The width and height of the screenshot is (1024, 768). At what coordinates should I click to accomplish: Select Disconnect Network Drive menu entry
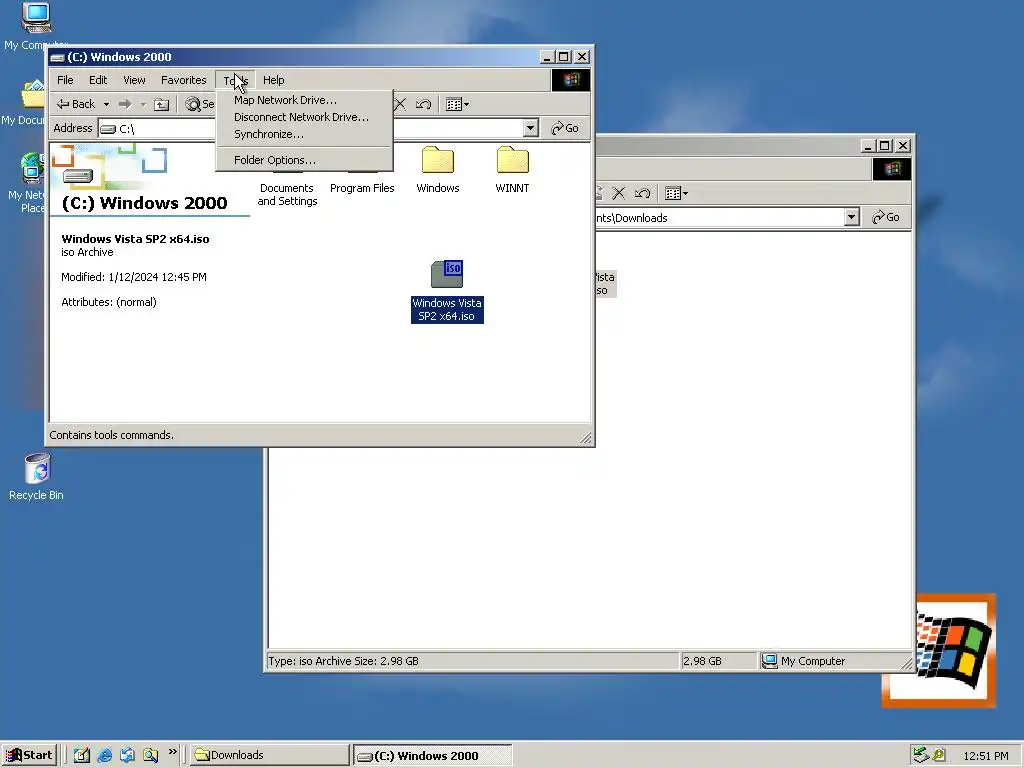[x=301, y=117]
